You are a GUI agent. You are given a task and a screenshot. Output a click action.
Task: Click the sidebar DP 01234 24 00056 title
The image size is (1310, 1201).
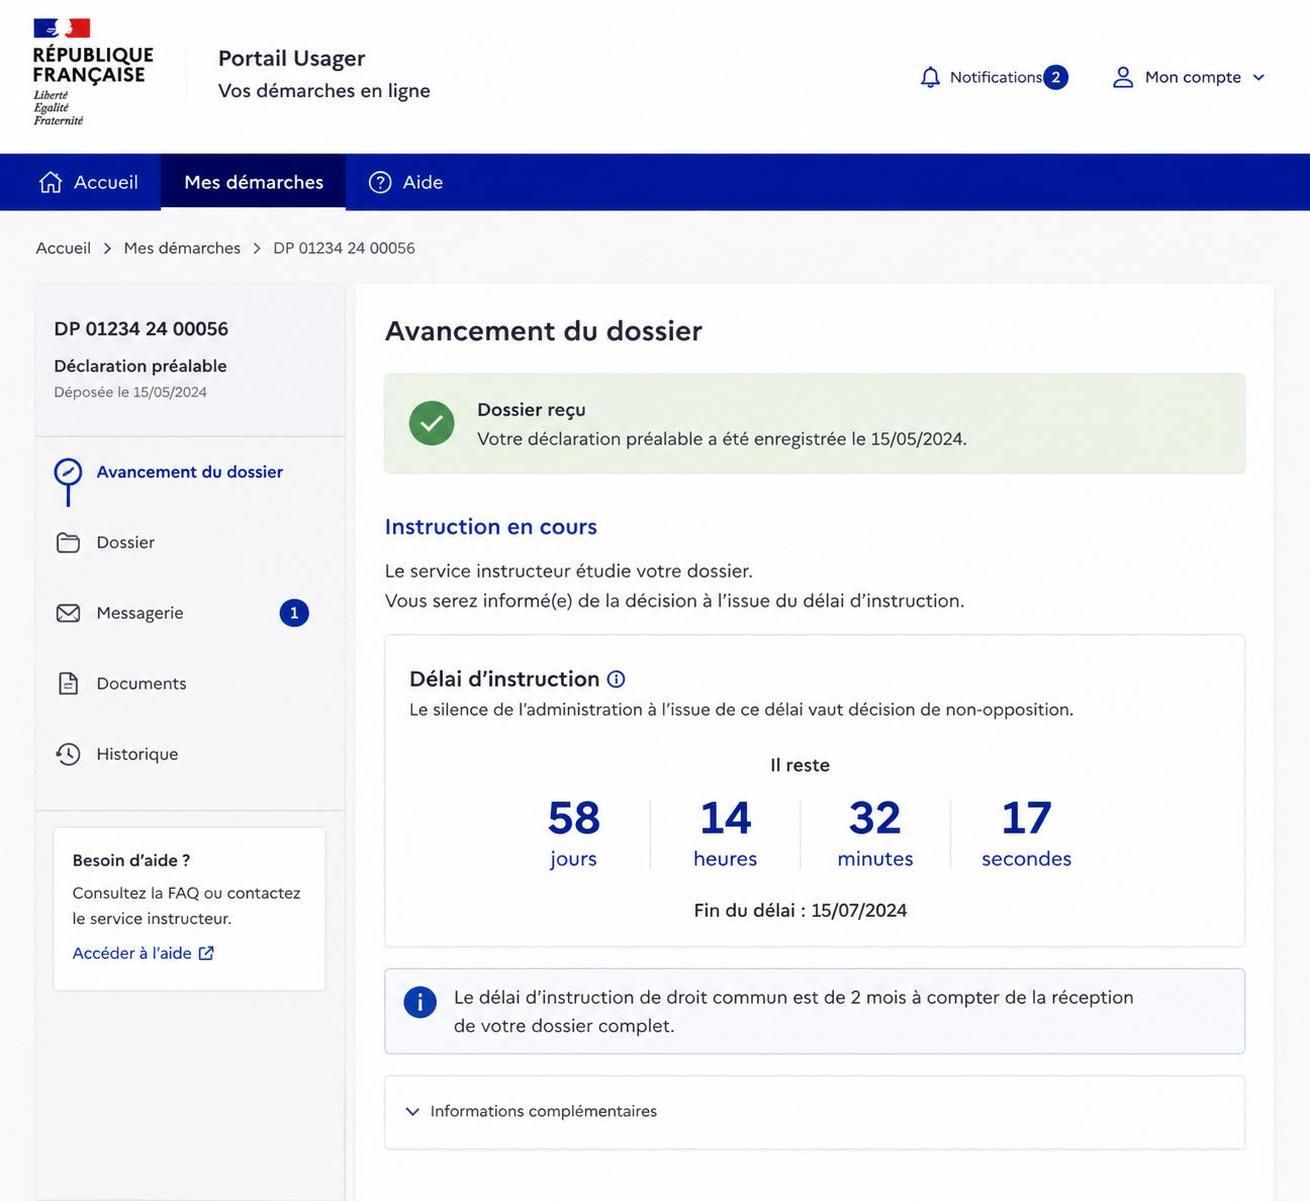141,329
